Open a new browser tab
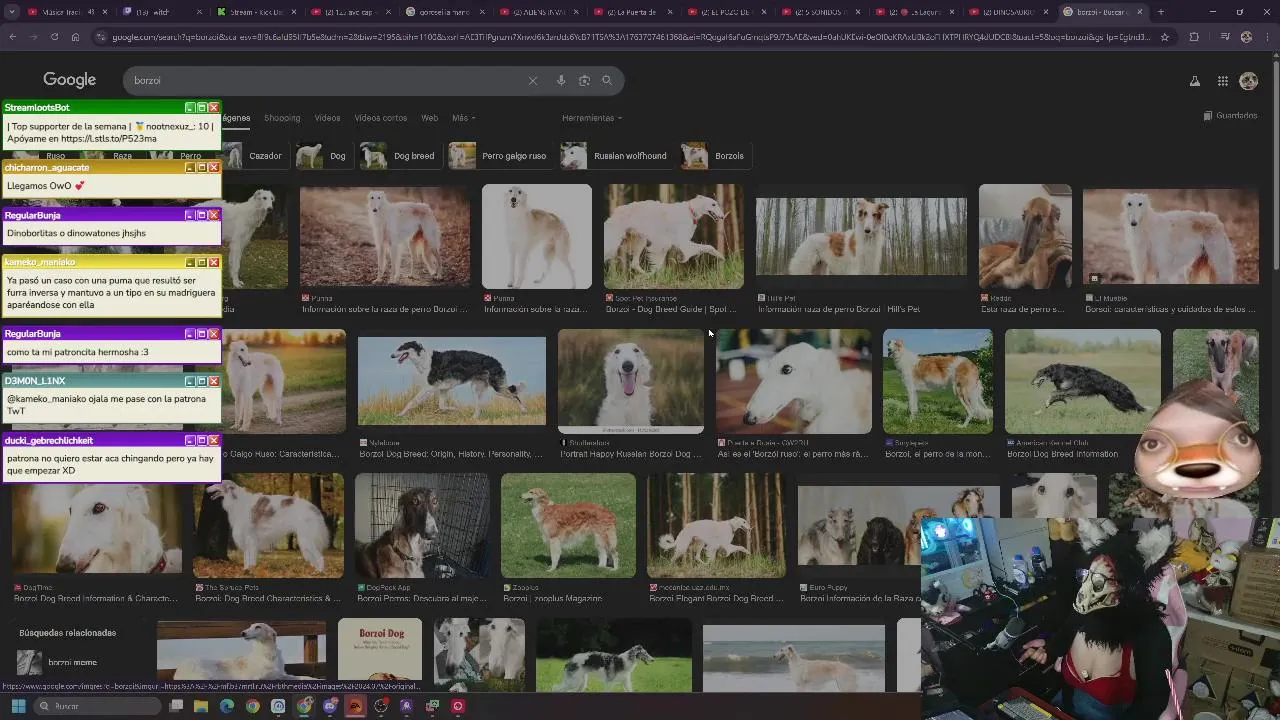The width and height of the screenshot is (1280, 720). [1161, 12]
